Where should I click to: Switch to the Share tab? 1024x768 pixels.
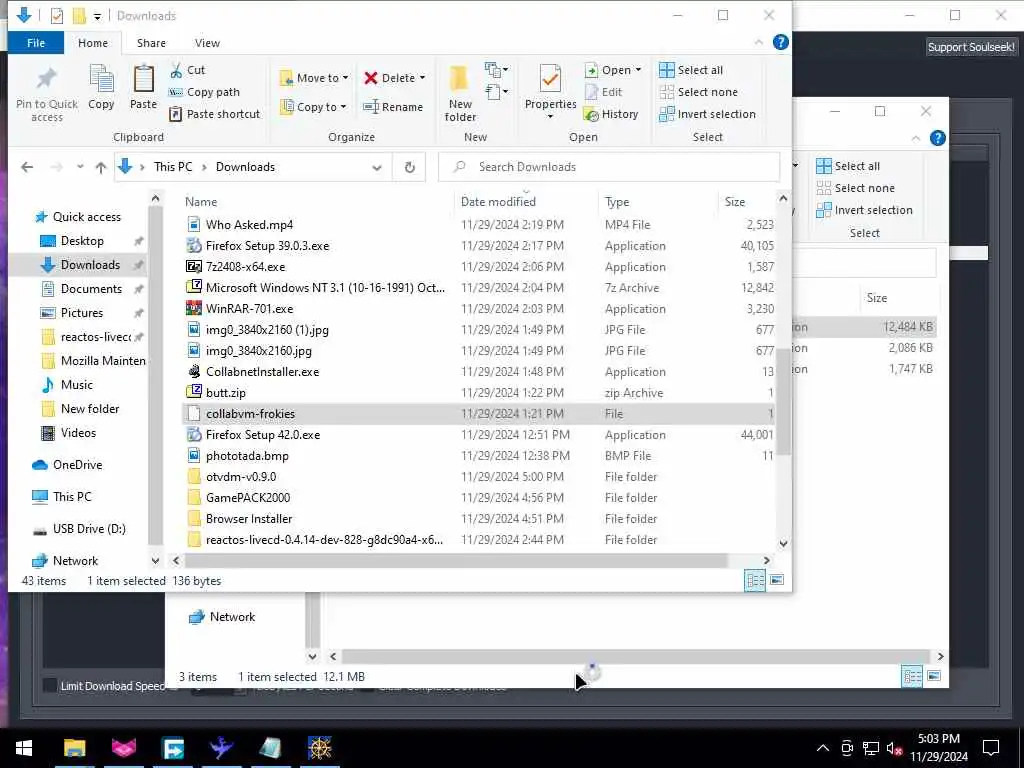click(x=151, y=43)
